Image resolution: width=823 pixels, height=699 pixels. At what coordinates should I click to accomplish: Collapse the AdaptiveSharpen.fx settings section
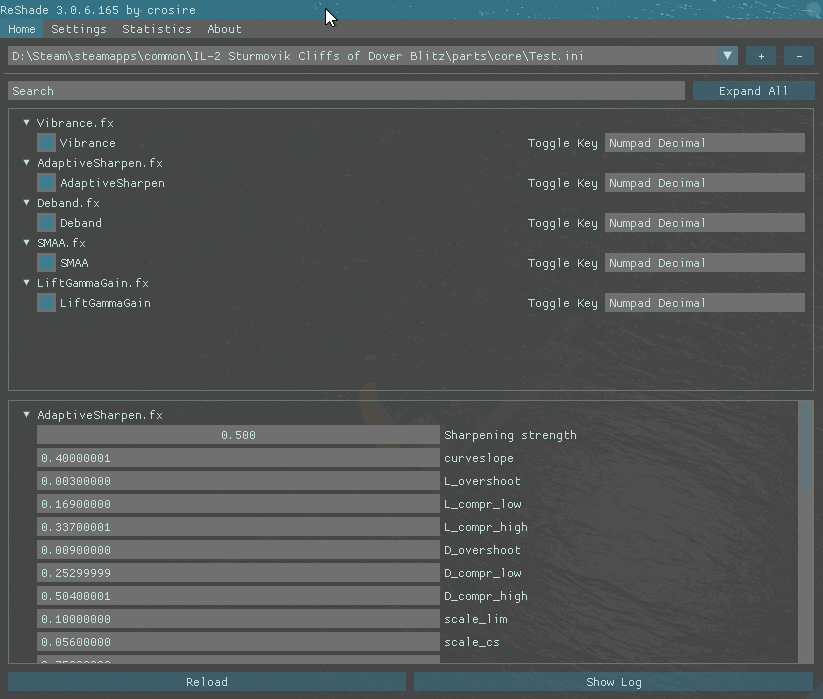27,414
